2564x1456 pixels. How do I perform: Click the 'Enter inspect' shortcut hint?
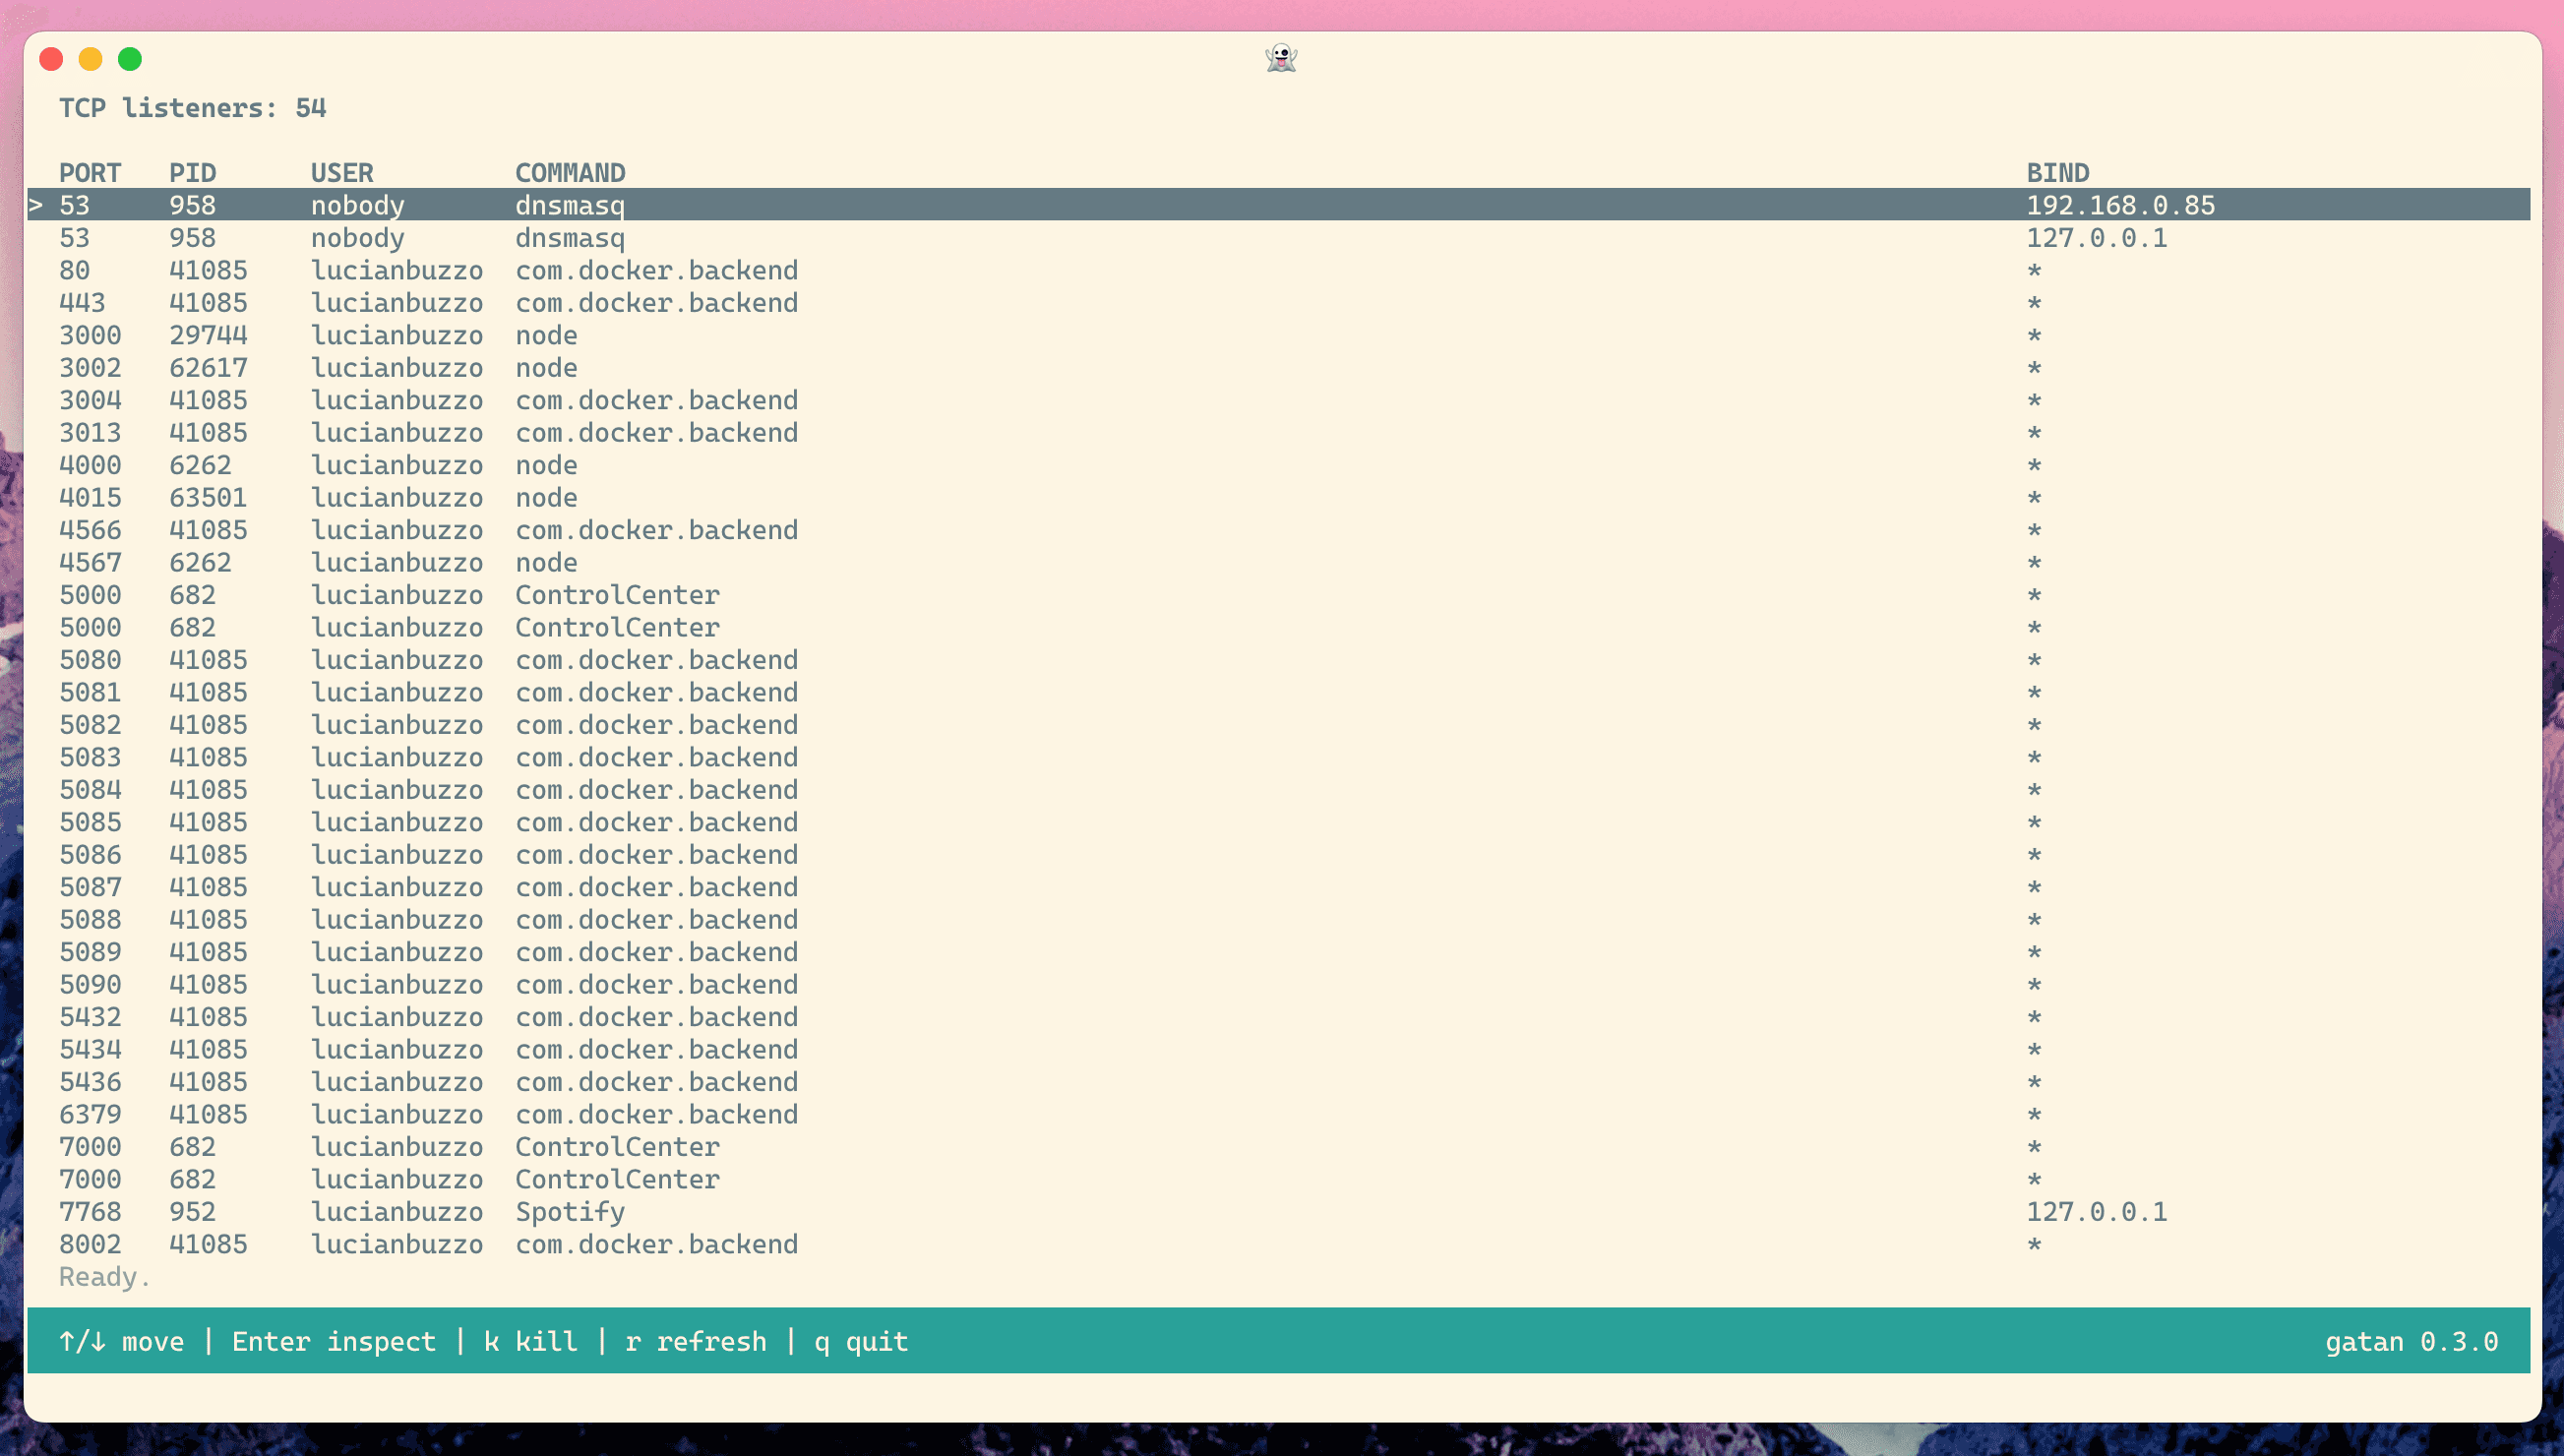tap(333, 1341)
